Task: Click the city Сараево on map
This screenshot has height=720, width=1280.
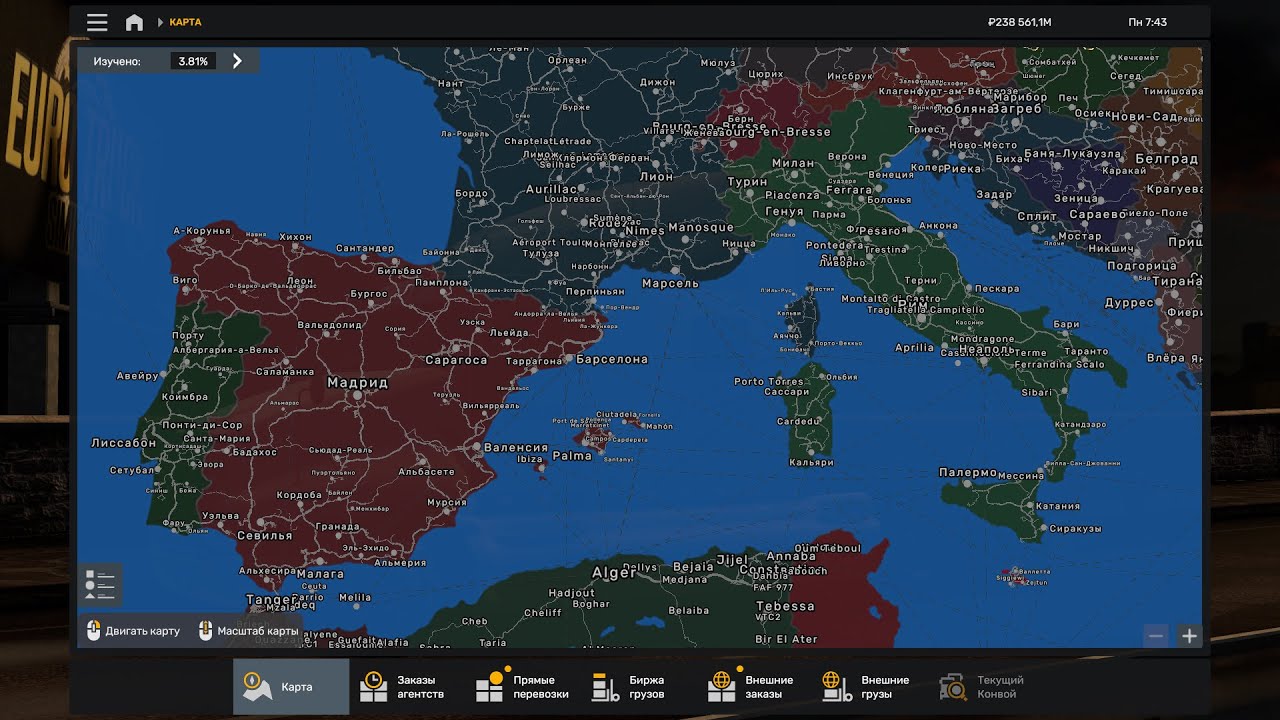Action: pyautogui.click(x=1097, y=214)
